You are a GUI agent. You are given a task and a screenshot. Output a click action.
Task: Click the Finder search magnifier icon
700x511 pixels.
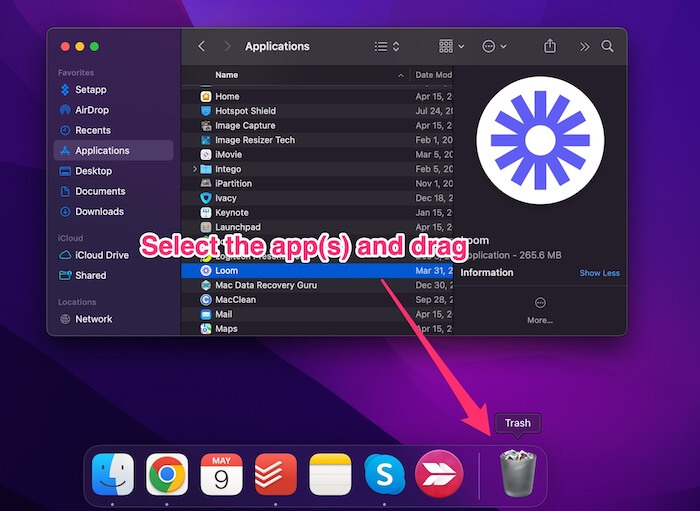coord(607,46)
